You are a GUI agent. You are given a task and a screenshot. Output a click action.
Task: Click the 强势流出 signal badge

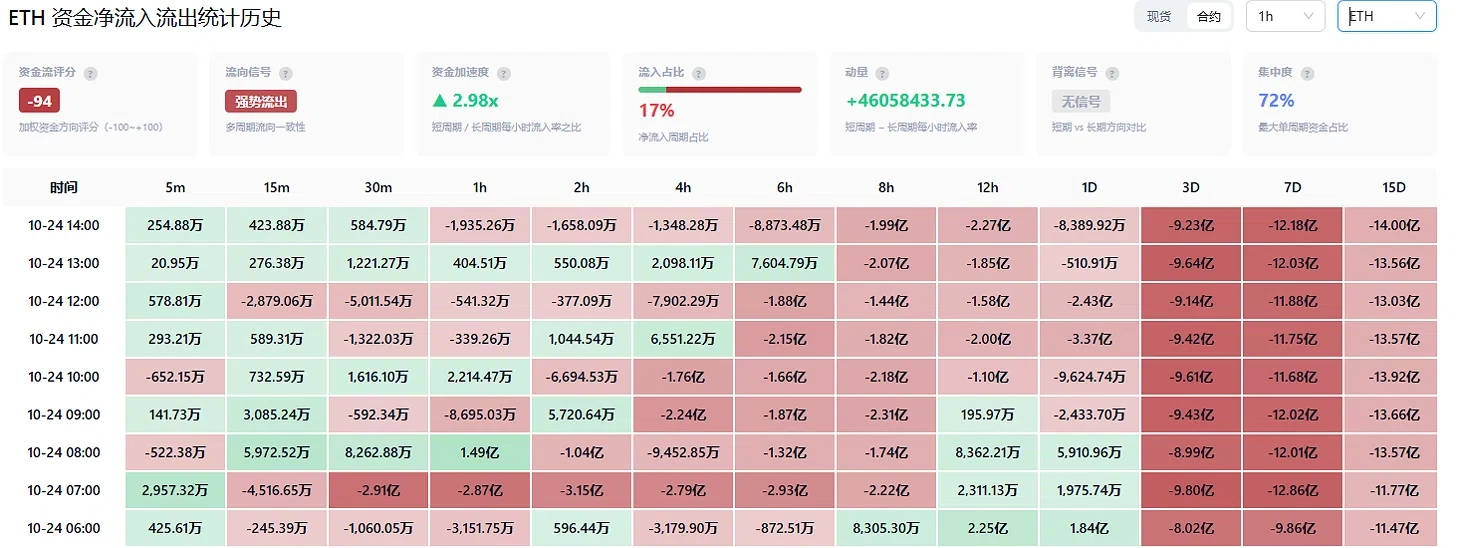(261, 101)
